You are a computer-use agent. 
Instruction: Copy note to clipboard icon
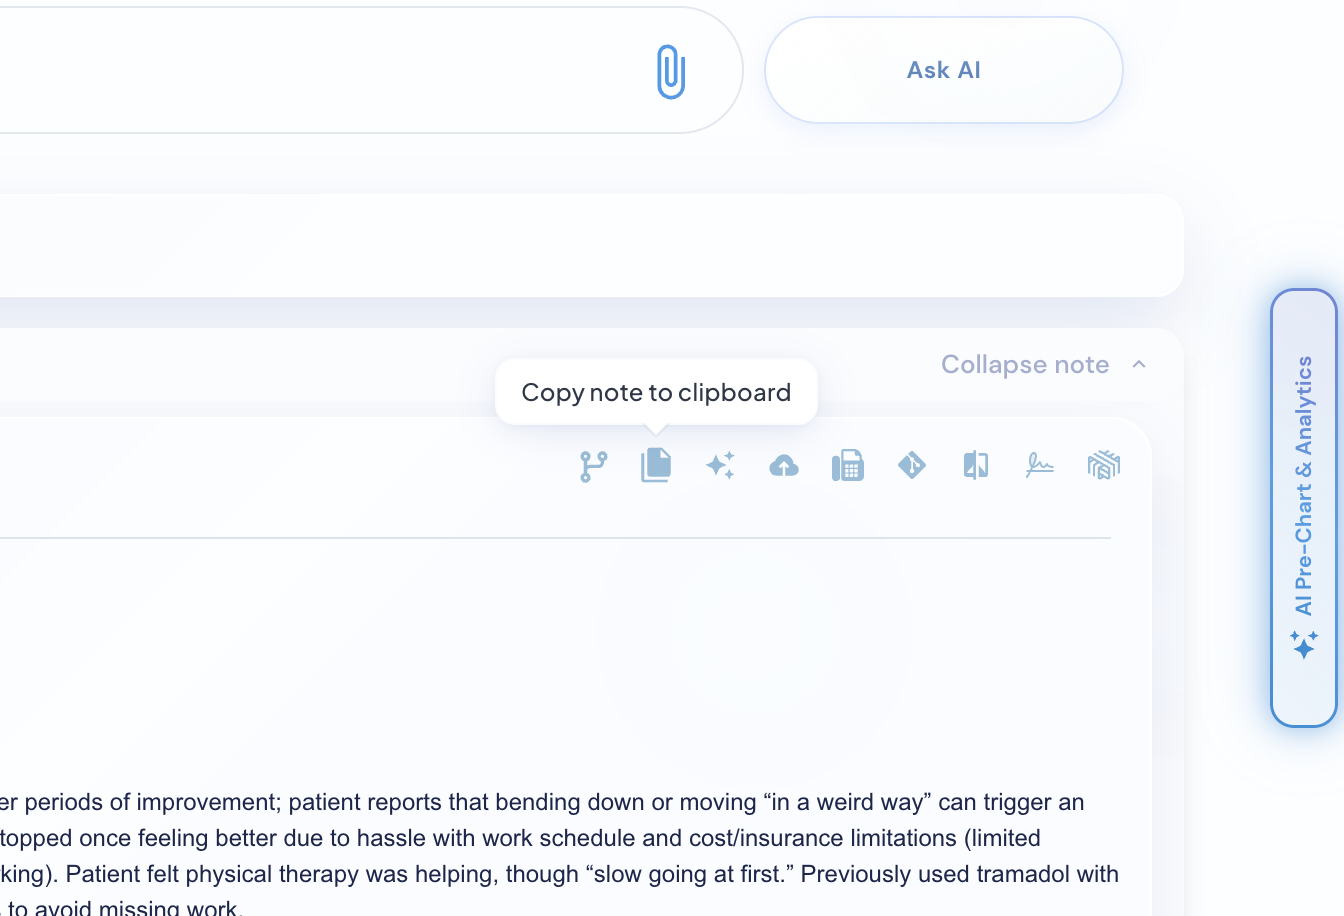click(x=656, y=466)
